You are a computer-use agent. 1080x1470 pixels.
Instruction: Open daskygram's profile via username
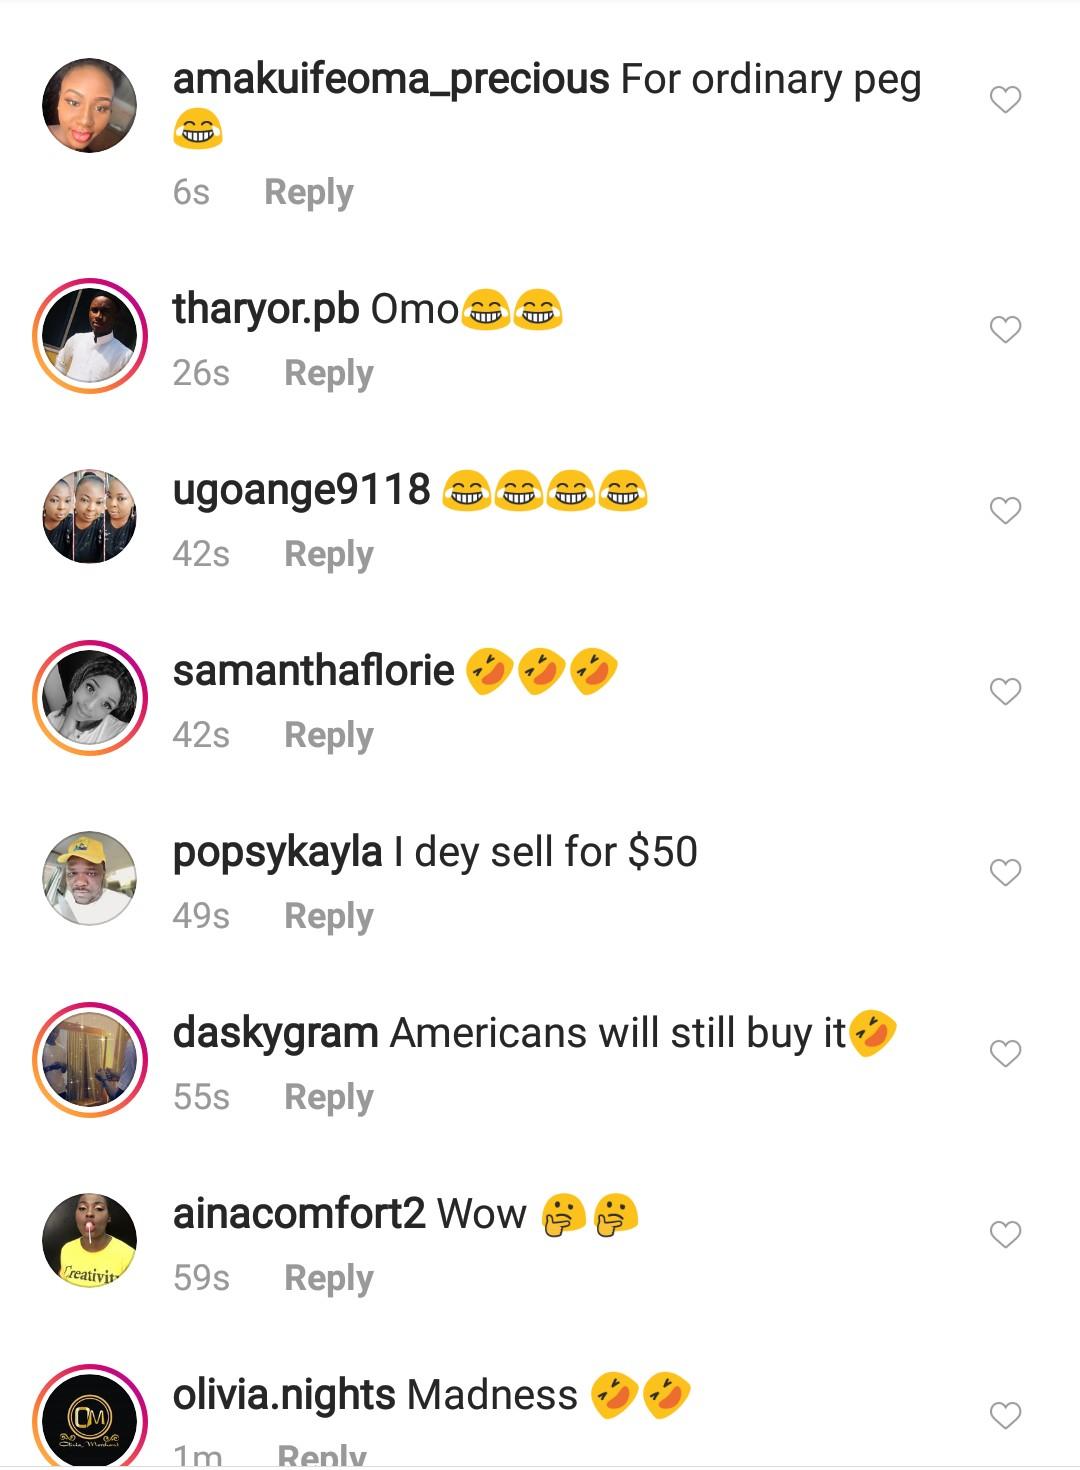point(275,1034)
